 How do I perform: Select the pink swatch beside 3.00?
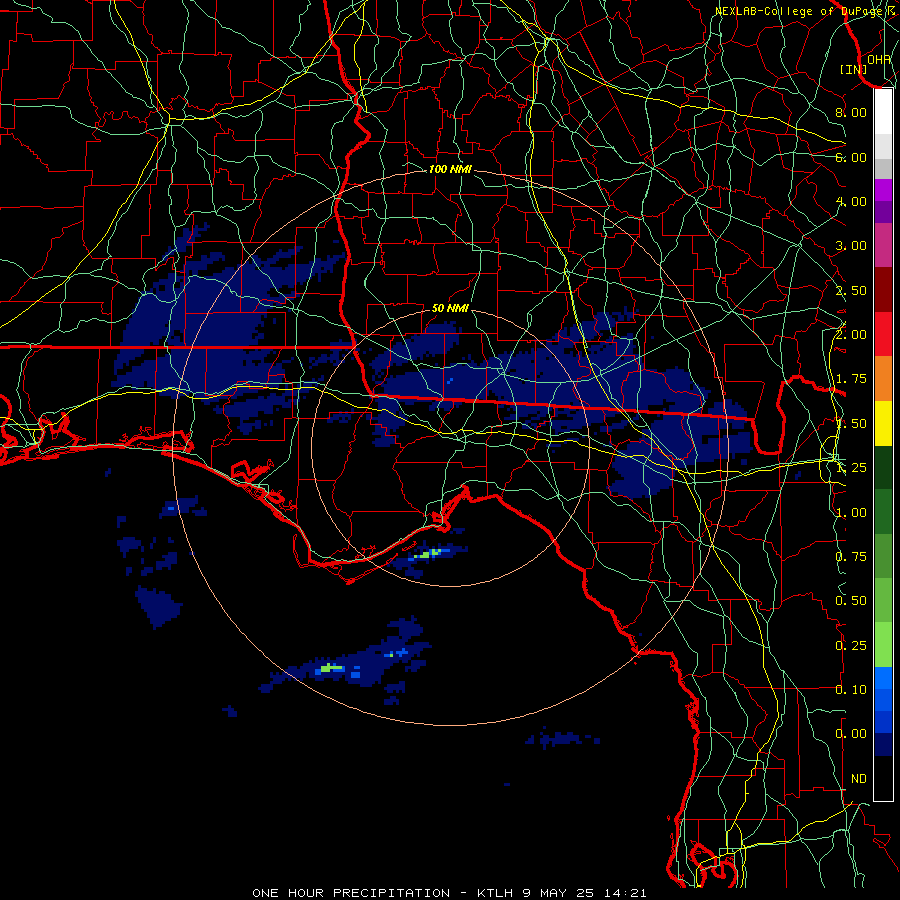(x=883, y=246)
